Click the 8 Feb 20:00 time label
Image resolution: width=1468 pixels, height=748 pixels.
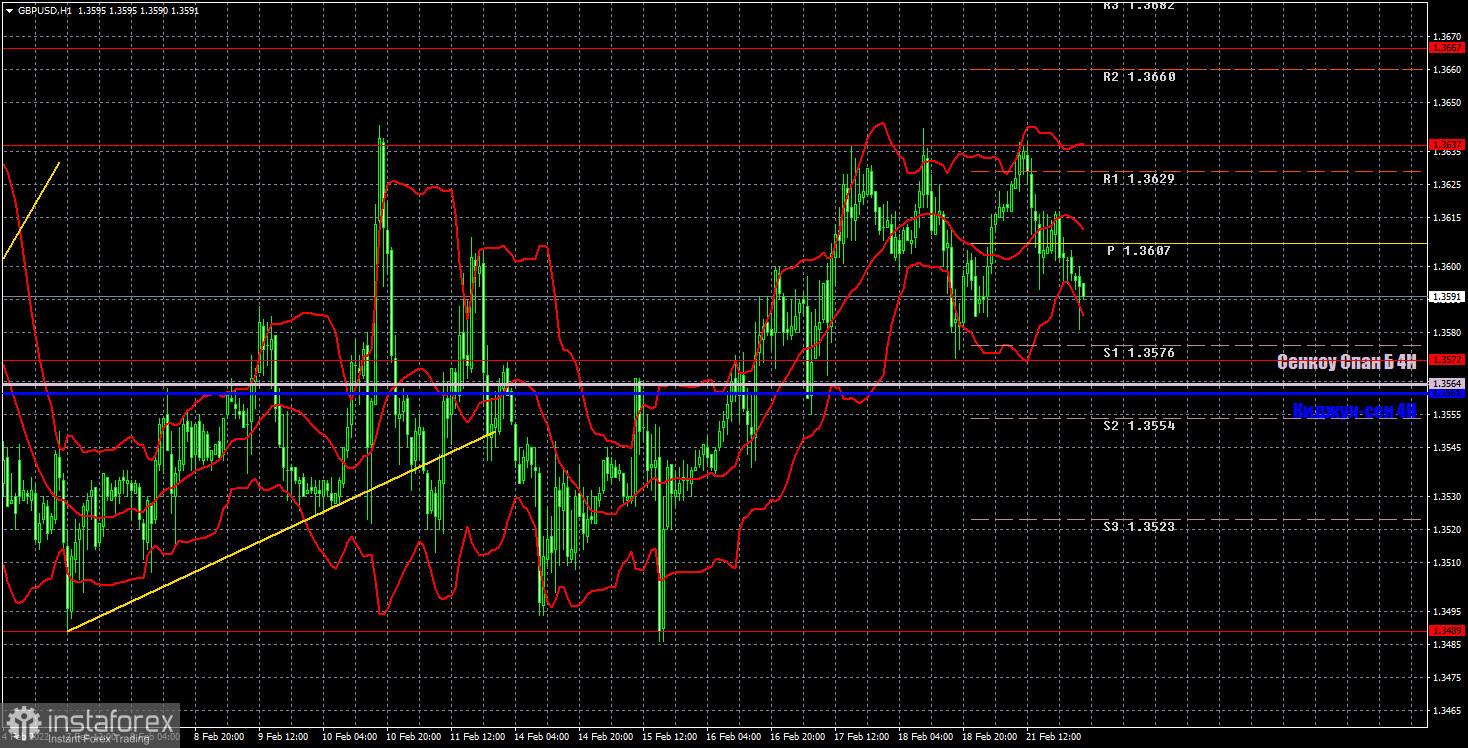(x=221, y=738)
